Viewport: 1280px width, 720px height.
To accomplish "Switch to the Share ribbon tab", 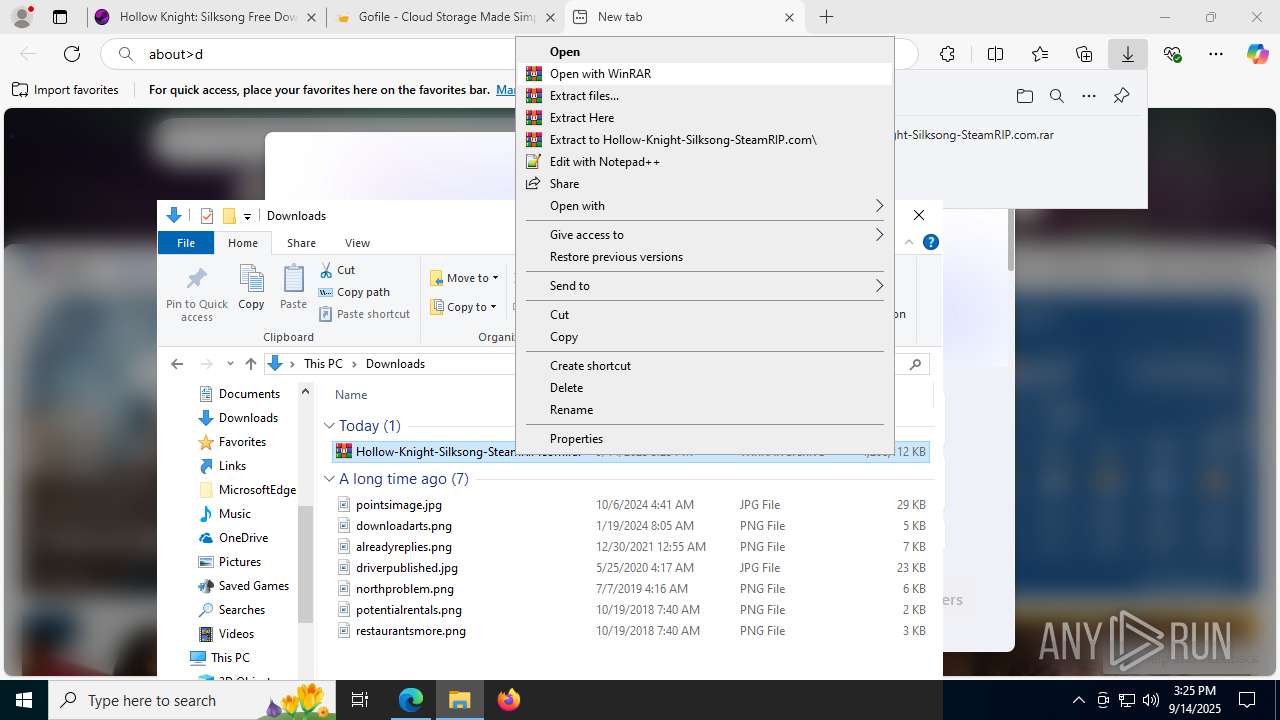I will (x=301, y=242).
